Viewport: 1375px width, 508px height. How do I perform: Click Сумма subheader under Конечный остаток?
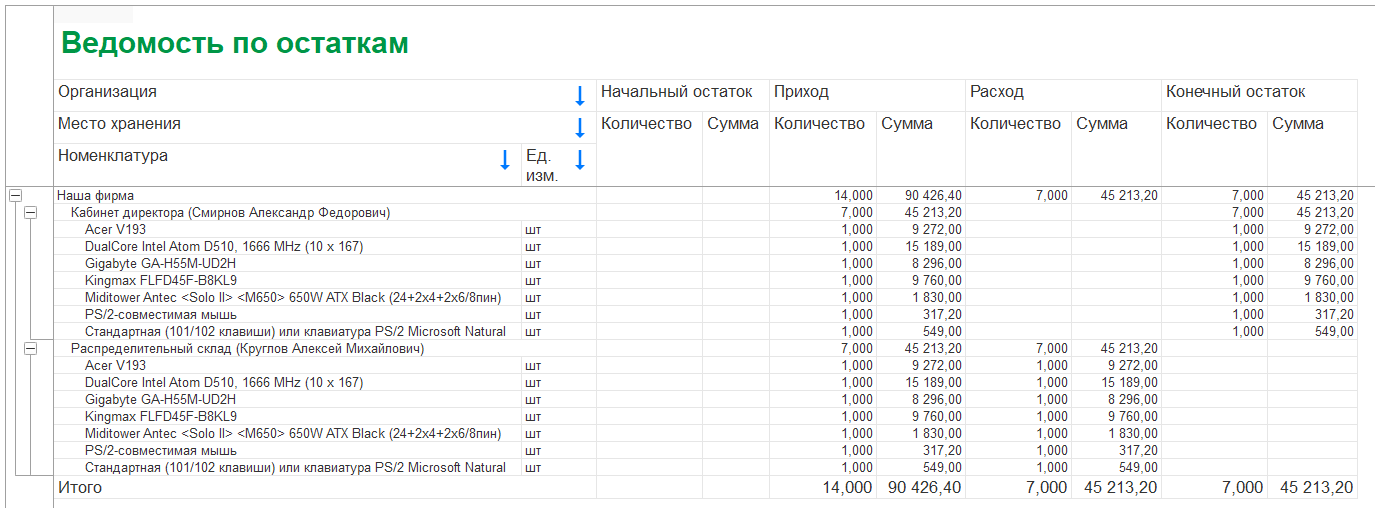(1312, 149)
